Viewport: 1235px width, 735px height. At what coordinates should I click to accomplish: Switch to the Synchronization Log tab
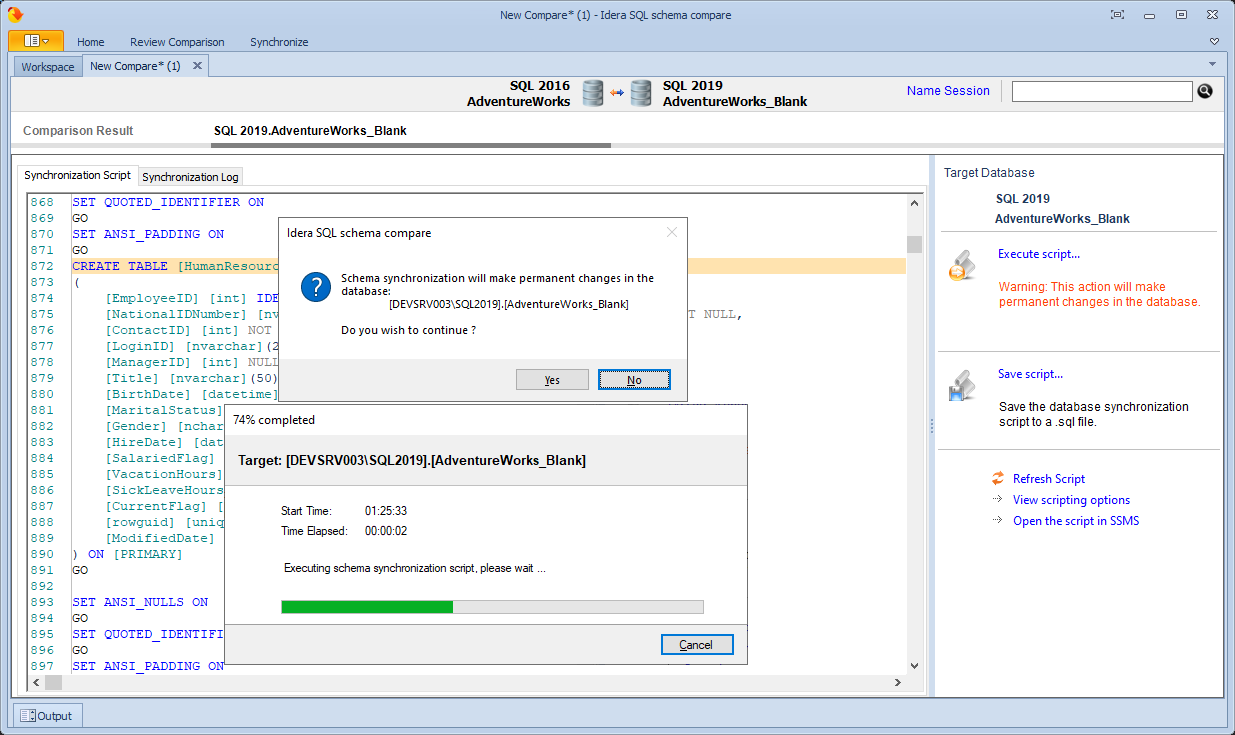190,177
